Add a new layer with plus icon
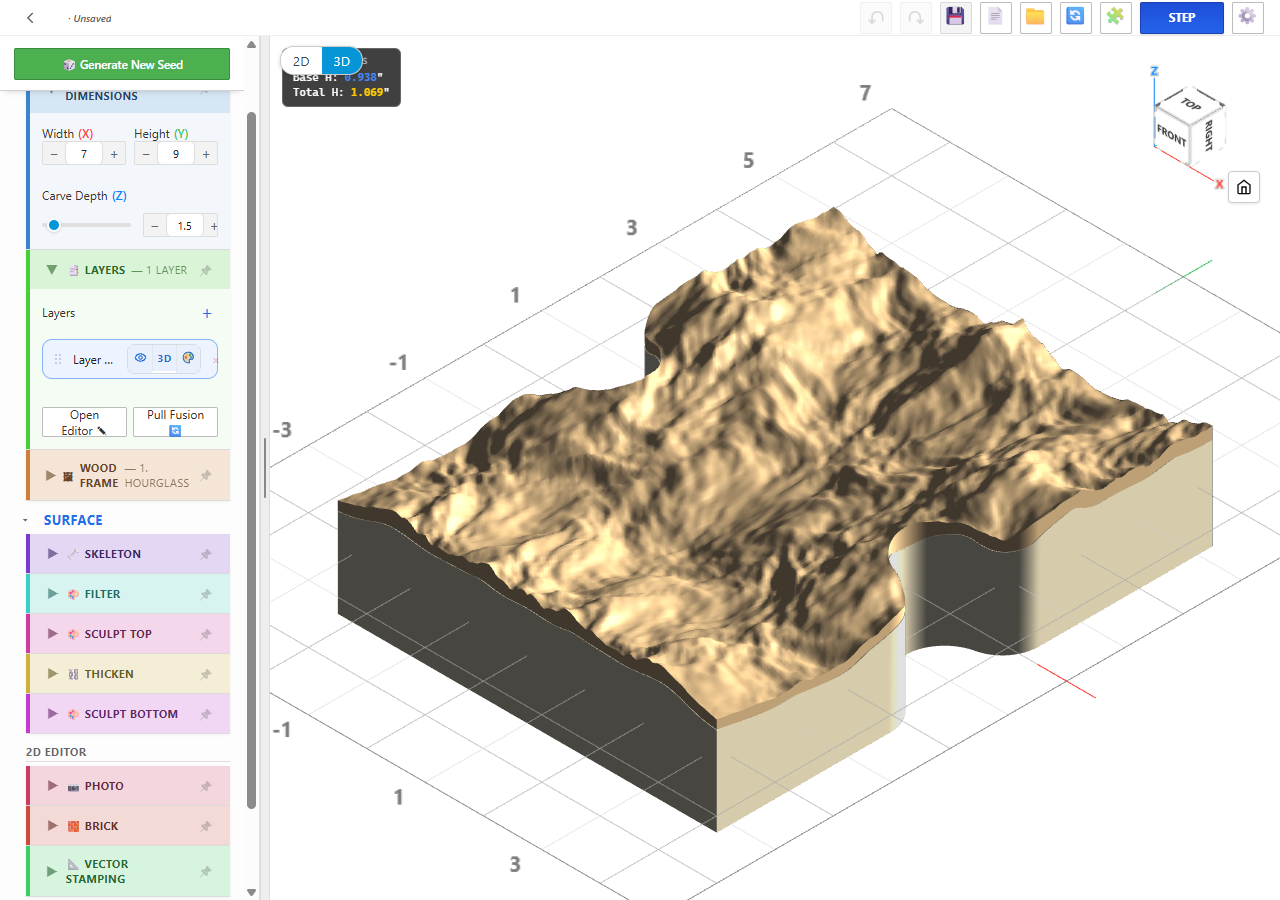1280x900 pixels. [207, 313]
